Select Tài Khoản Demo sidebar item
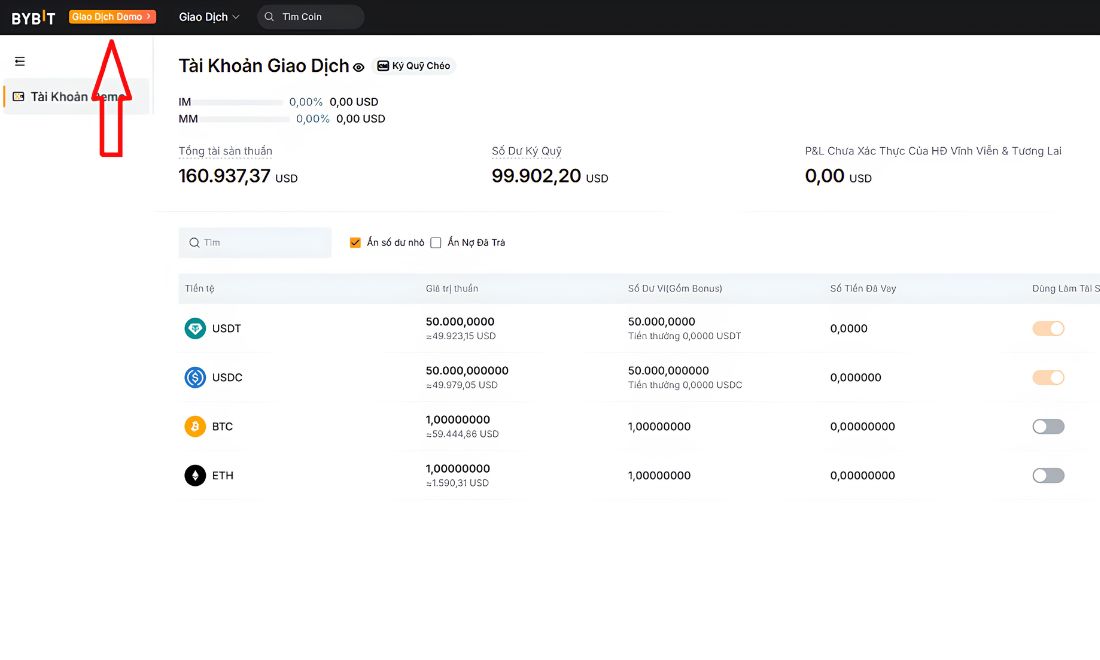The width and height of the screenshot is (1100, 660). pyautogui.click(x=76, y=97)
